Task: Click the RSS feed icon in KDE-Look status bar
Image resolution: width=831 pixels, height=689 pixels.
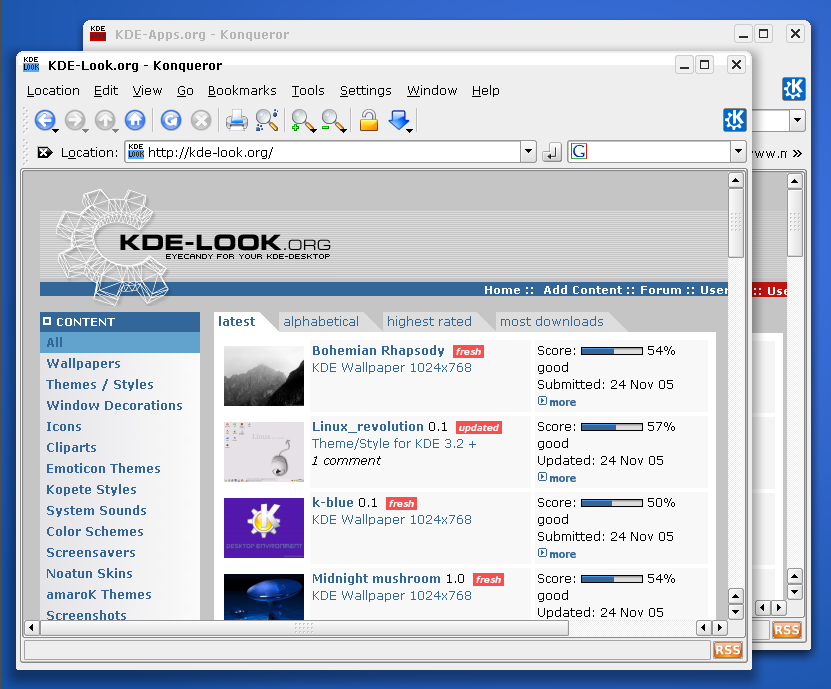Action: (728, 650)
